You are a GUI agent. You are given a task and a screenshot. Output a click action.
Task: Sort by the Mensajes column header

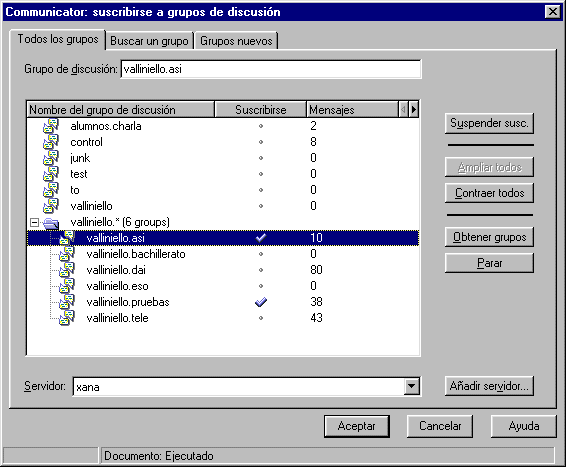point(352,109)
